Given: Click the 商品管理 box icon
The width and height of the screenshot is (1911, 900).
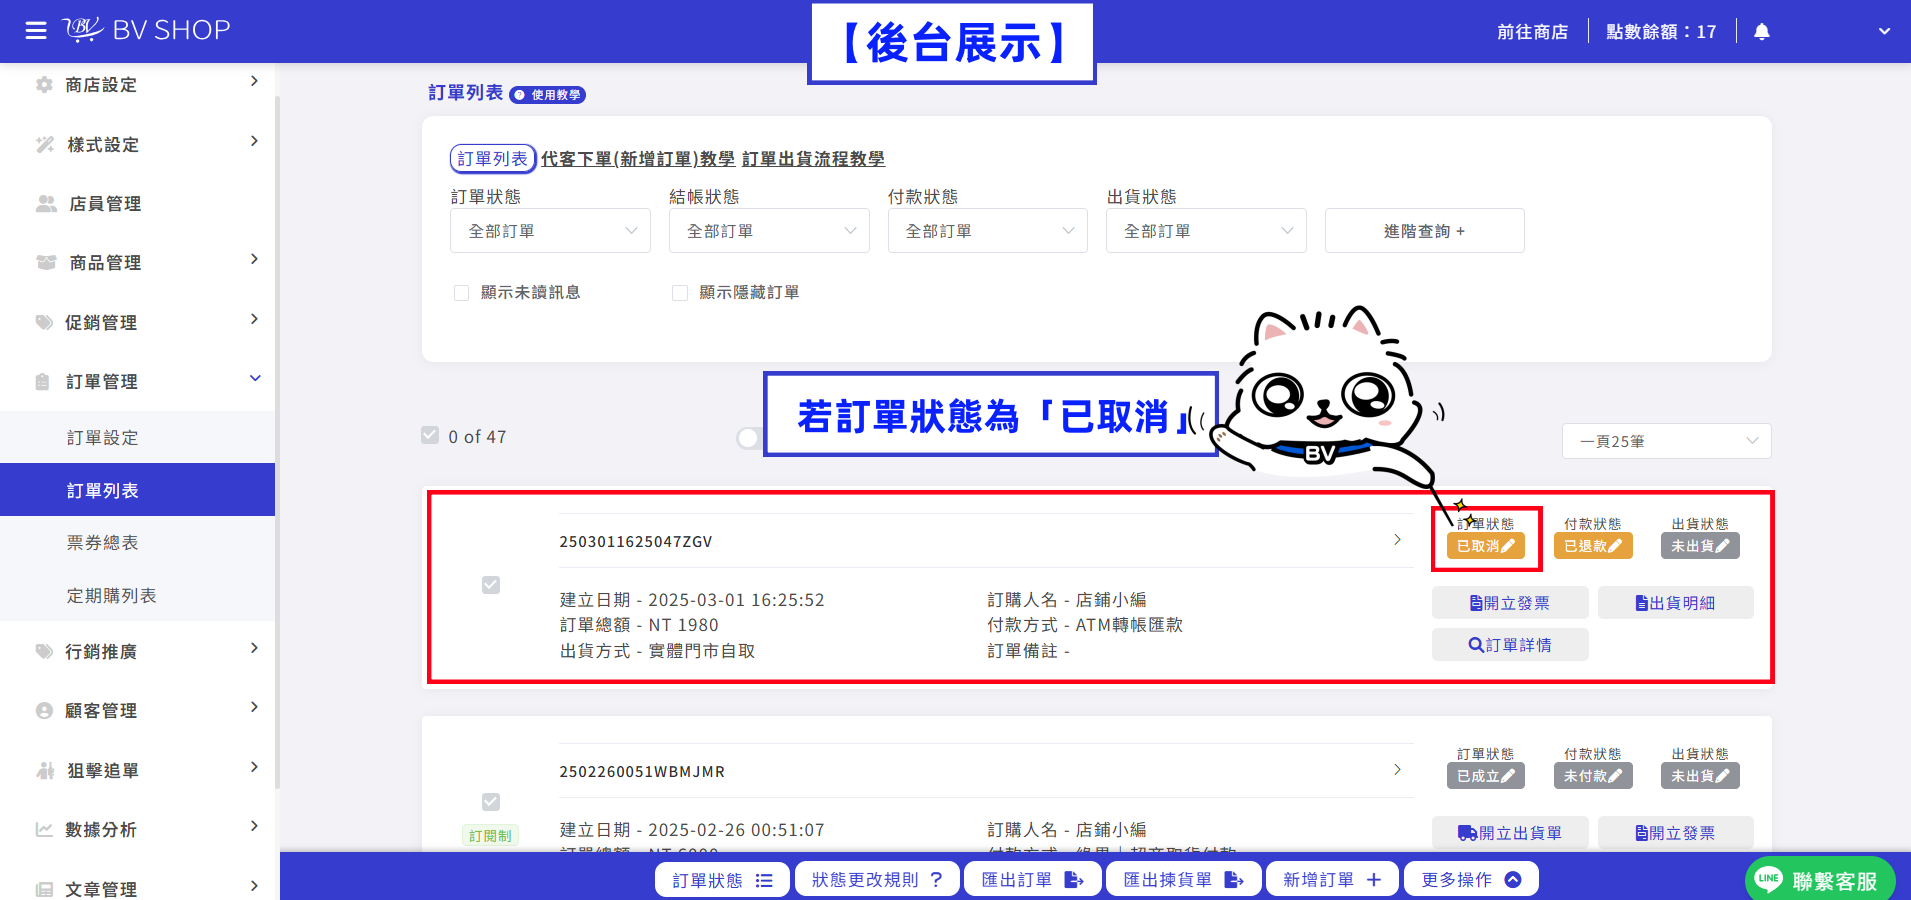Looking at the screenshot, I should coord(46,263).
